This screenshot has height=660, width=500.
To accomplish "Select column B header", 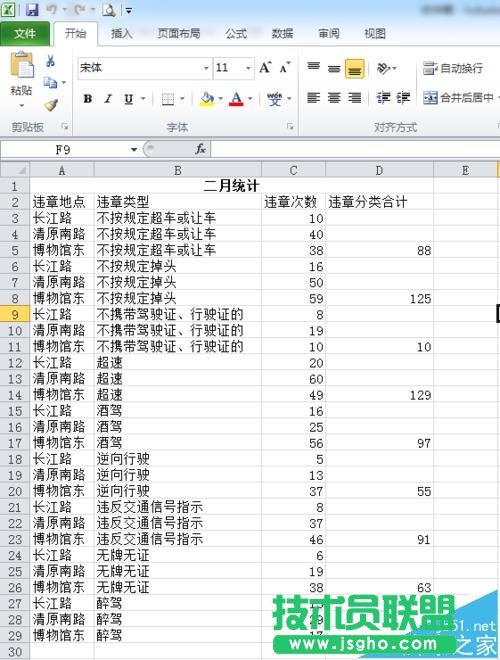I will click(x=178, y=170).
